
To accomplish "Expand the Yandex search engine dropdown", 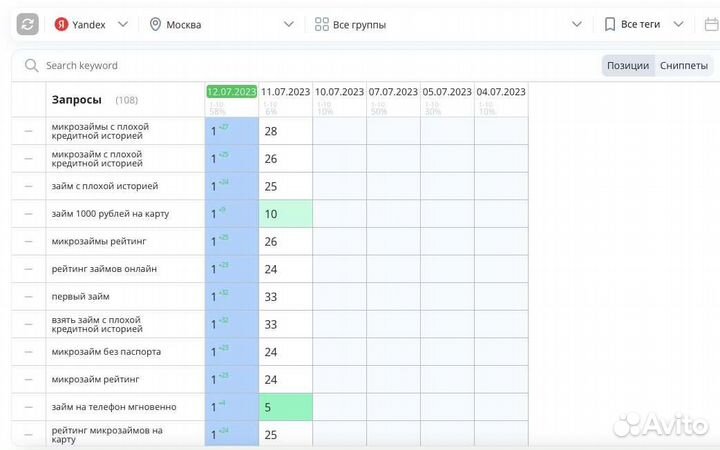I will [123, 24].
